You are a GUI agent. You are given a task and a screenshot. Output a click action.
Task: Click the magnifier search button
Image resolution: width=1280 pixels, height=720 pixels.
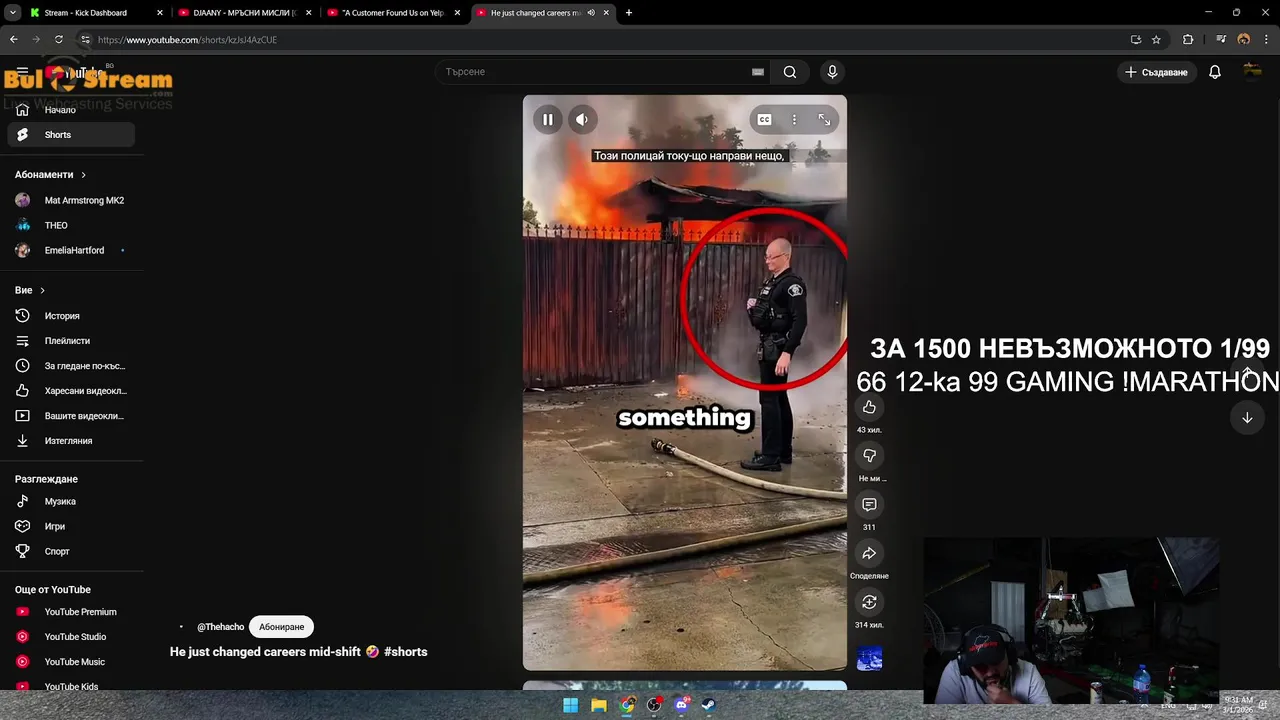click(x=790, y=72)
